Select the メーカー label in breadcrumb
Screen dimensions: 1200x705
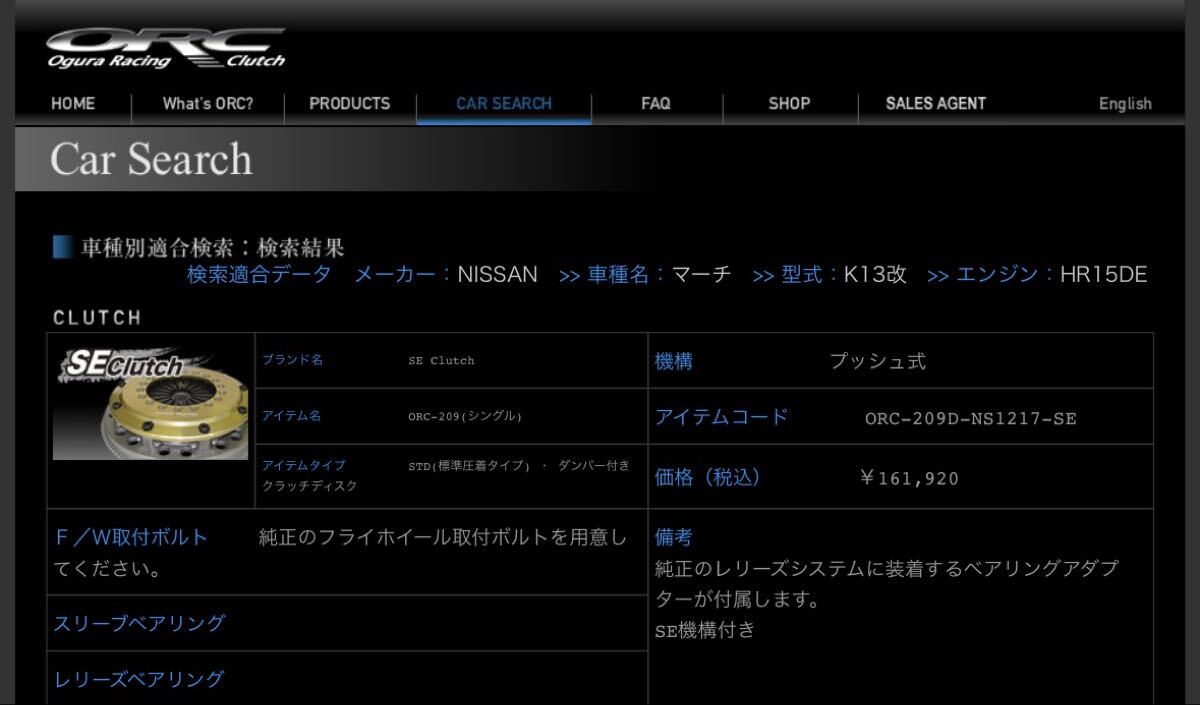[x=397, y=274]
